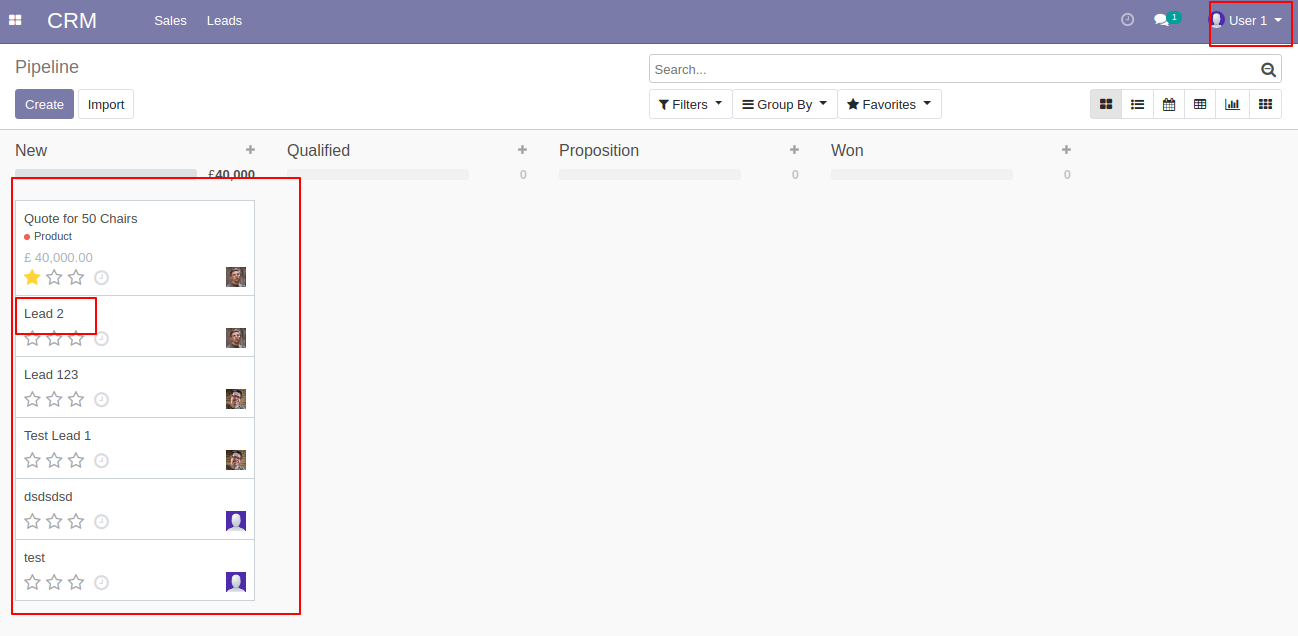Add a quick lead in Proposition column
The image size is (1298, 636).
(794, 150)
